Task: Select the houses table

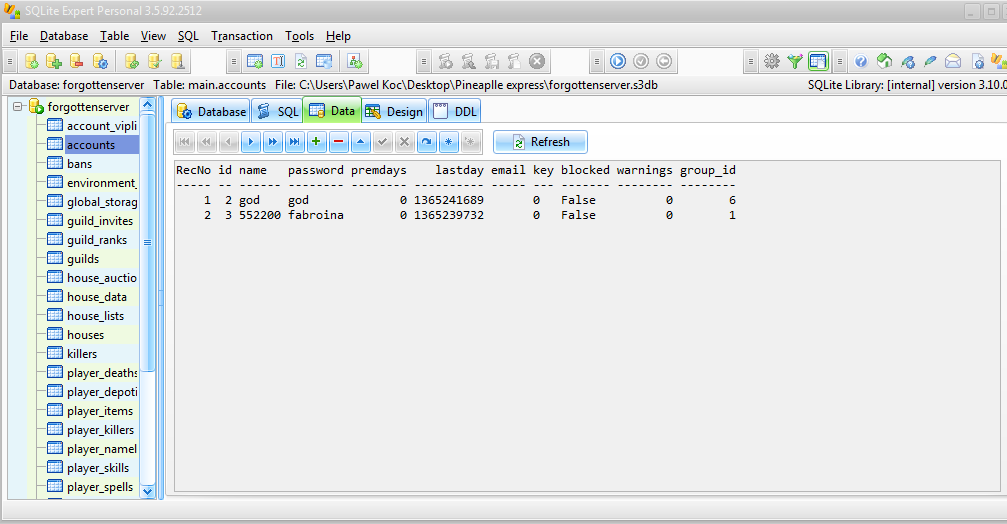Action: pos(85,335)
